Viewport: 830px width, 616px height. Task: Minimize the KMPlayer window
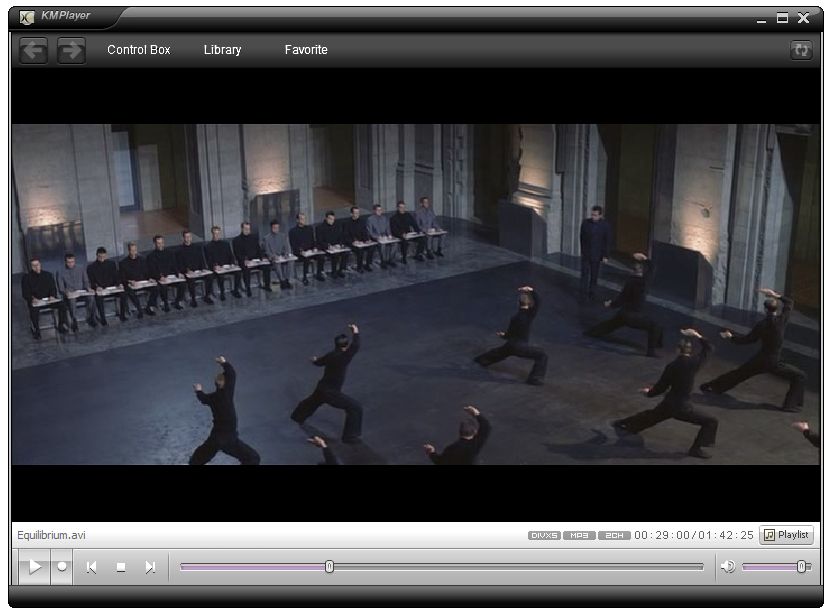point(761,19)
